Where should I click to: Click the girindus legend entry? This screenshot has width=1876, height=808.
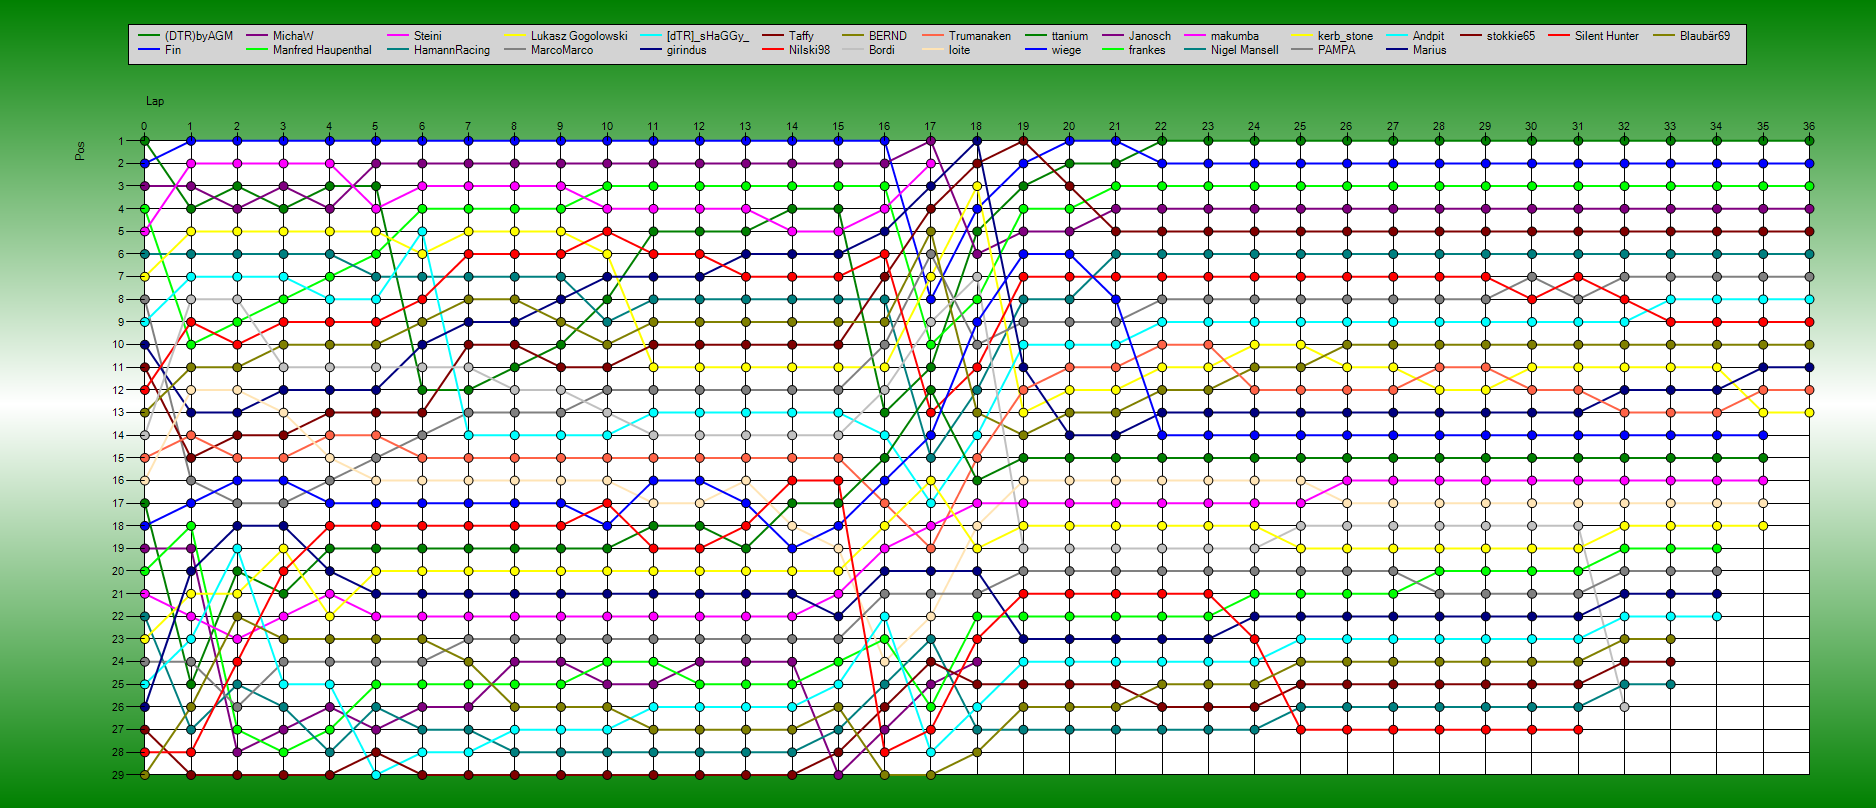[x=686, y=50]
